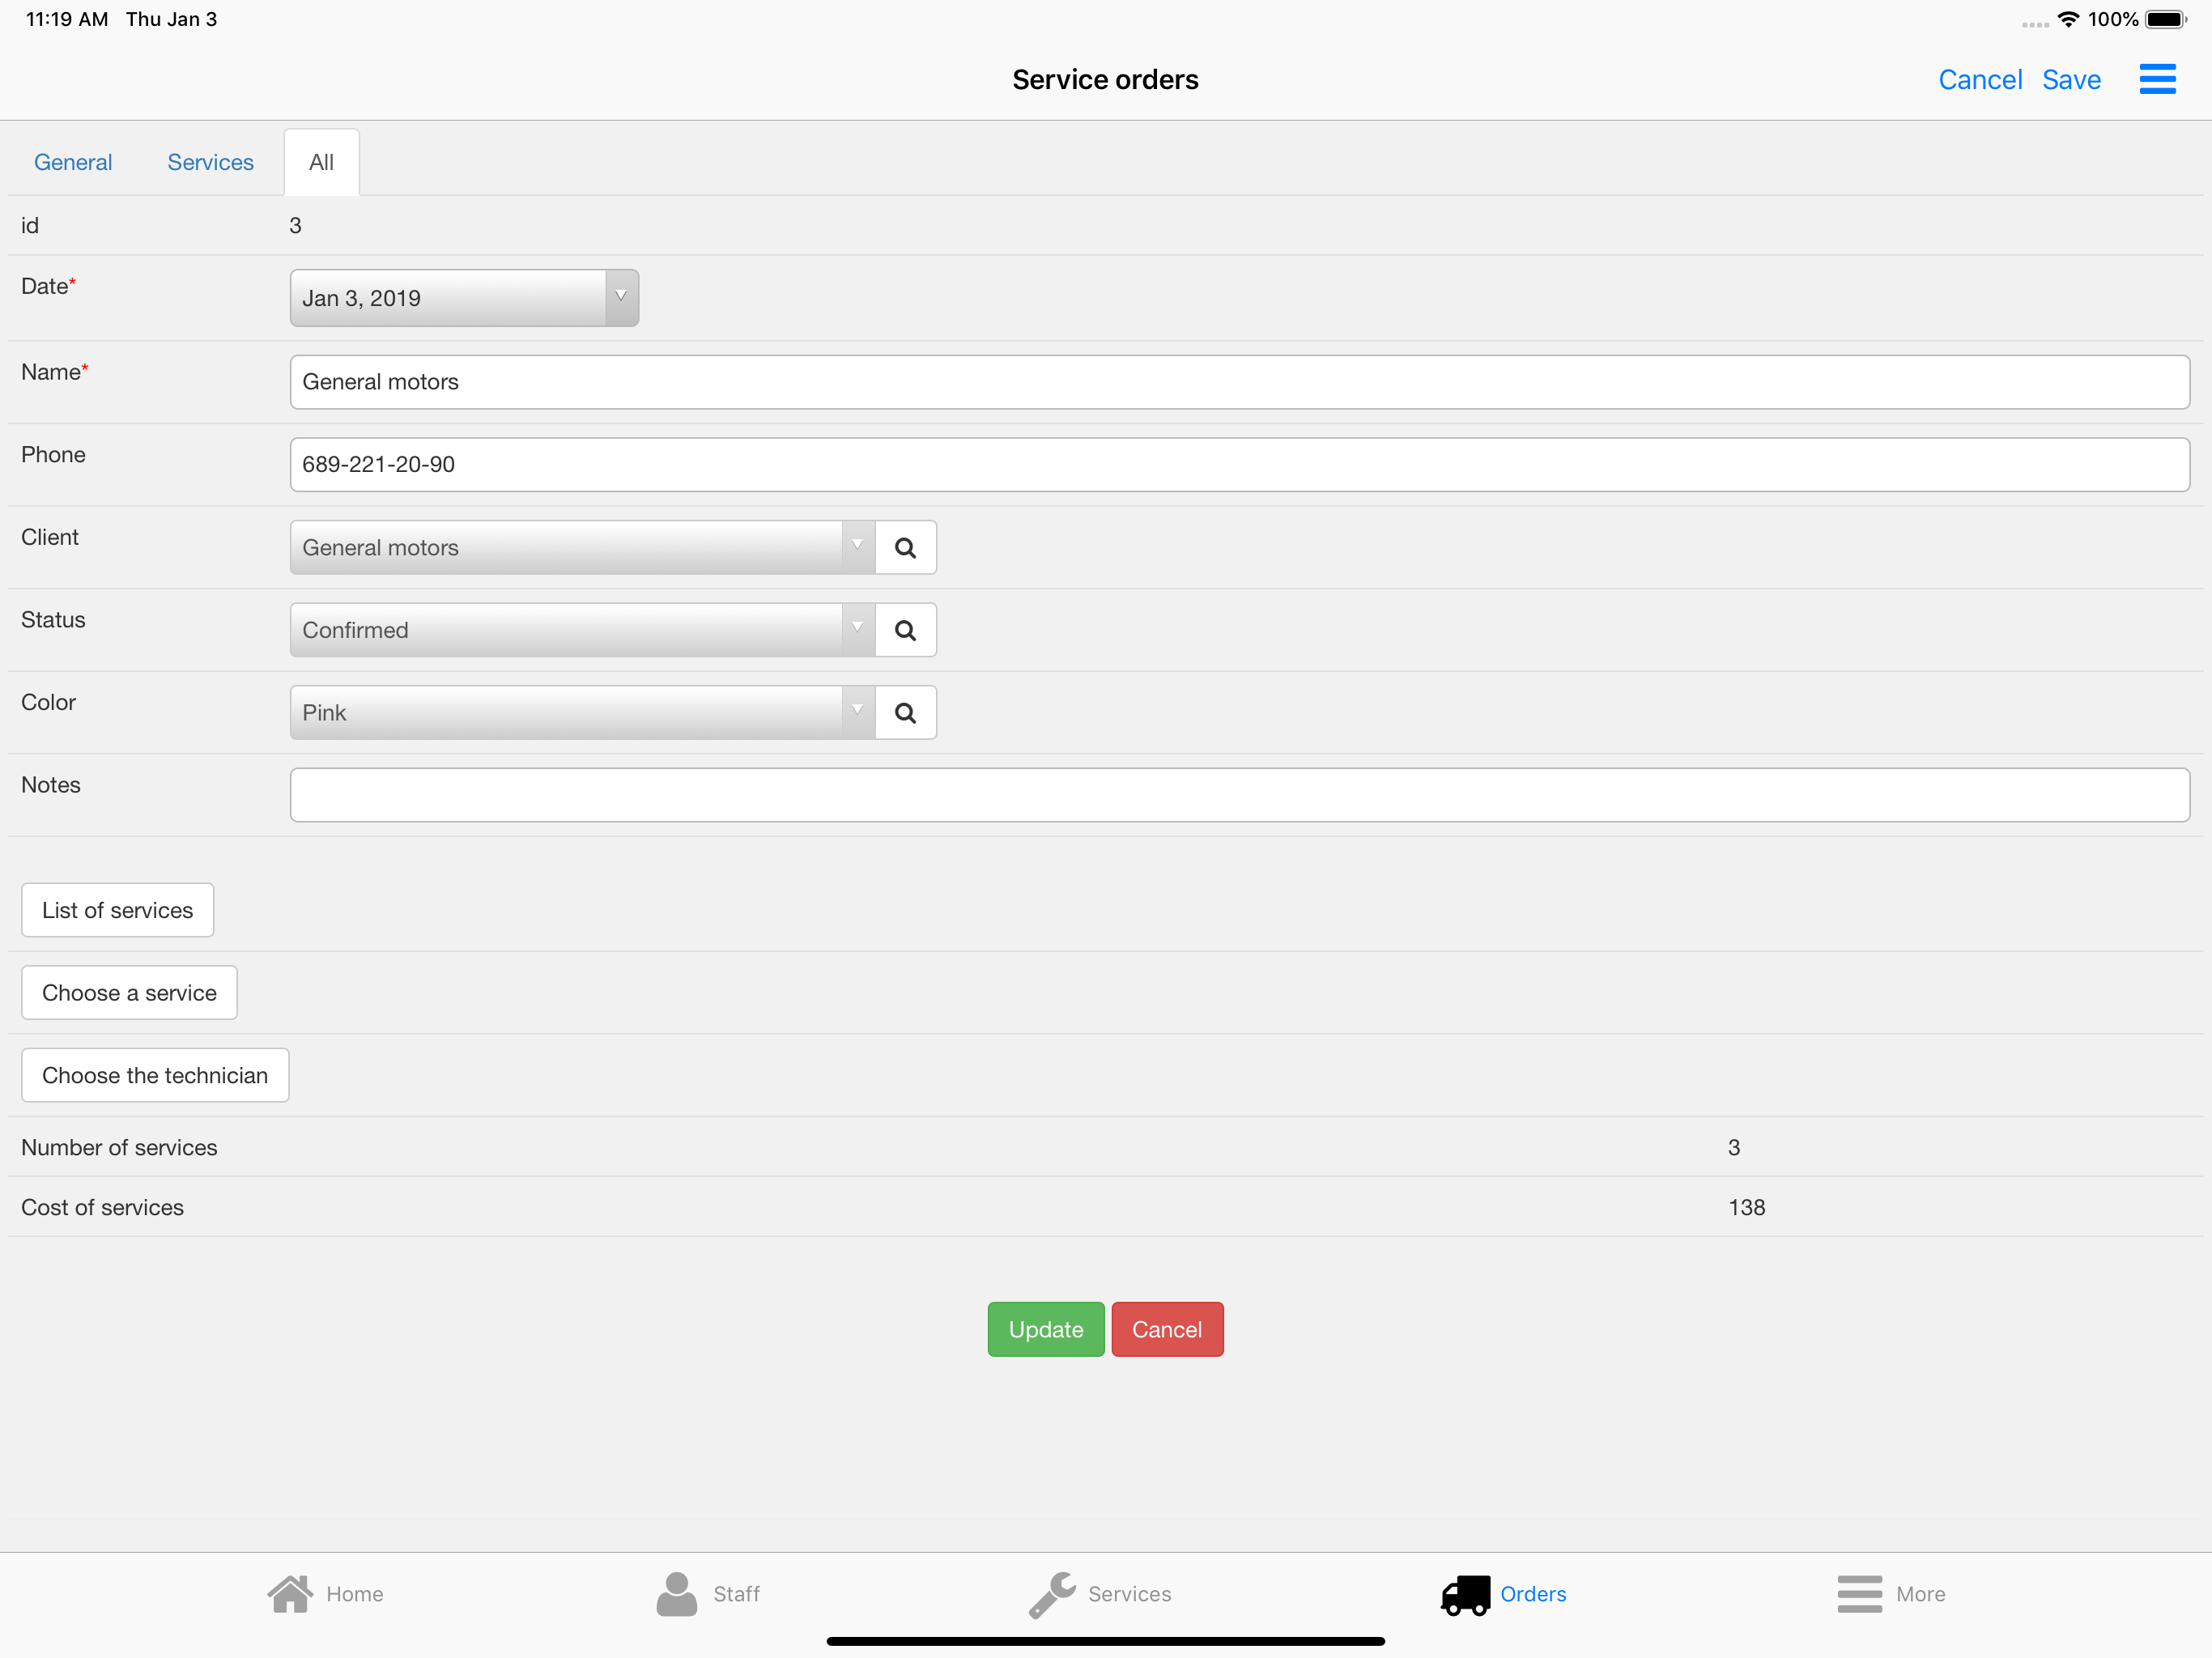Open the List of services

pyautogui.click(x=117, y=910)
